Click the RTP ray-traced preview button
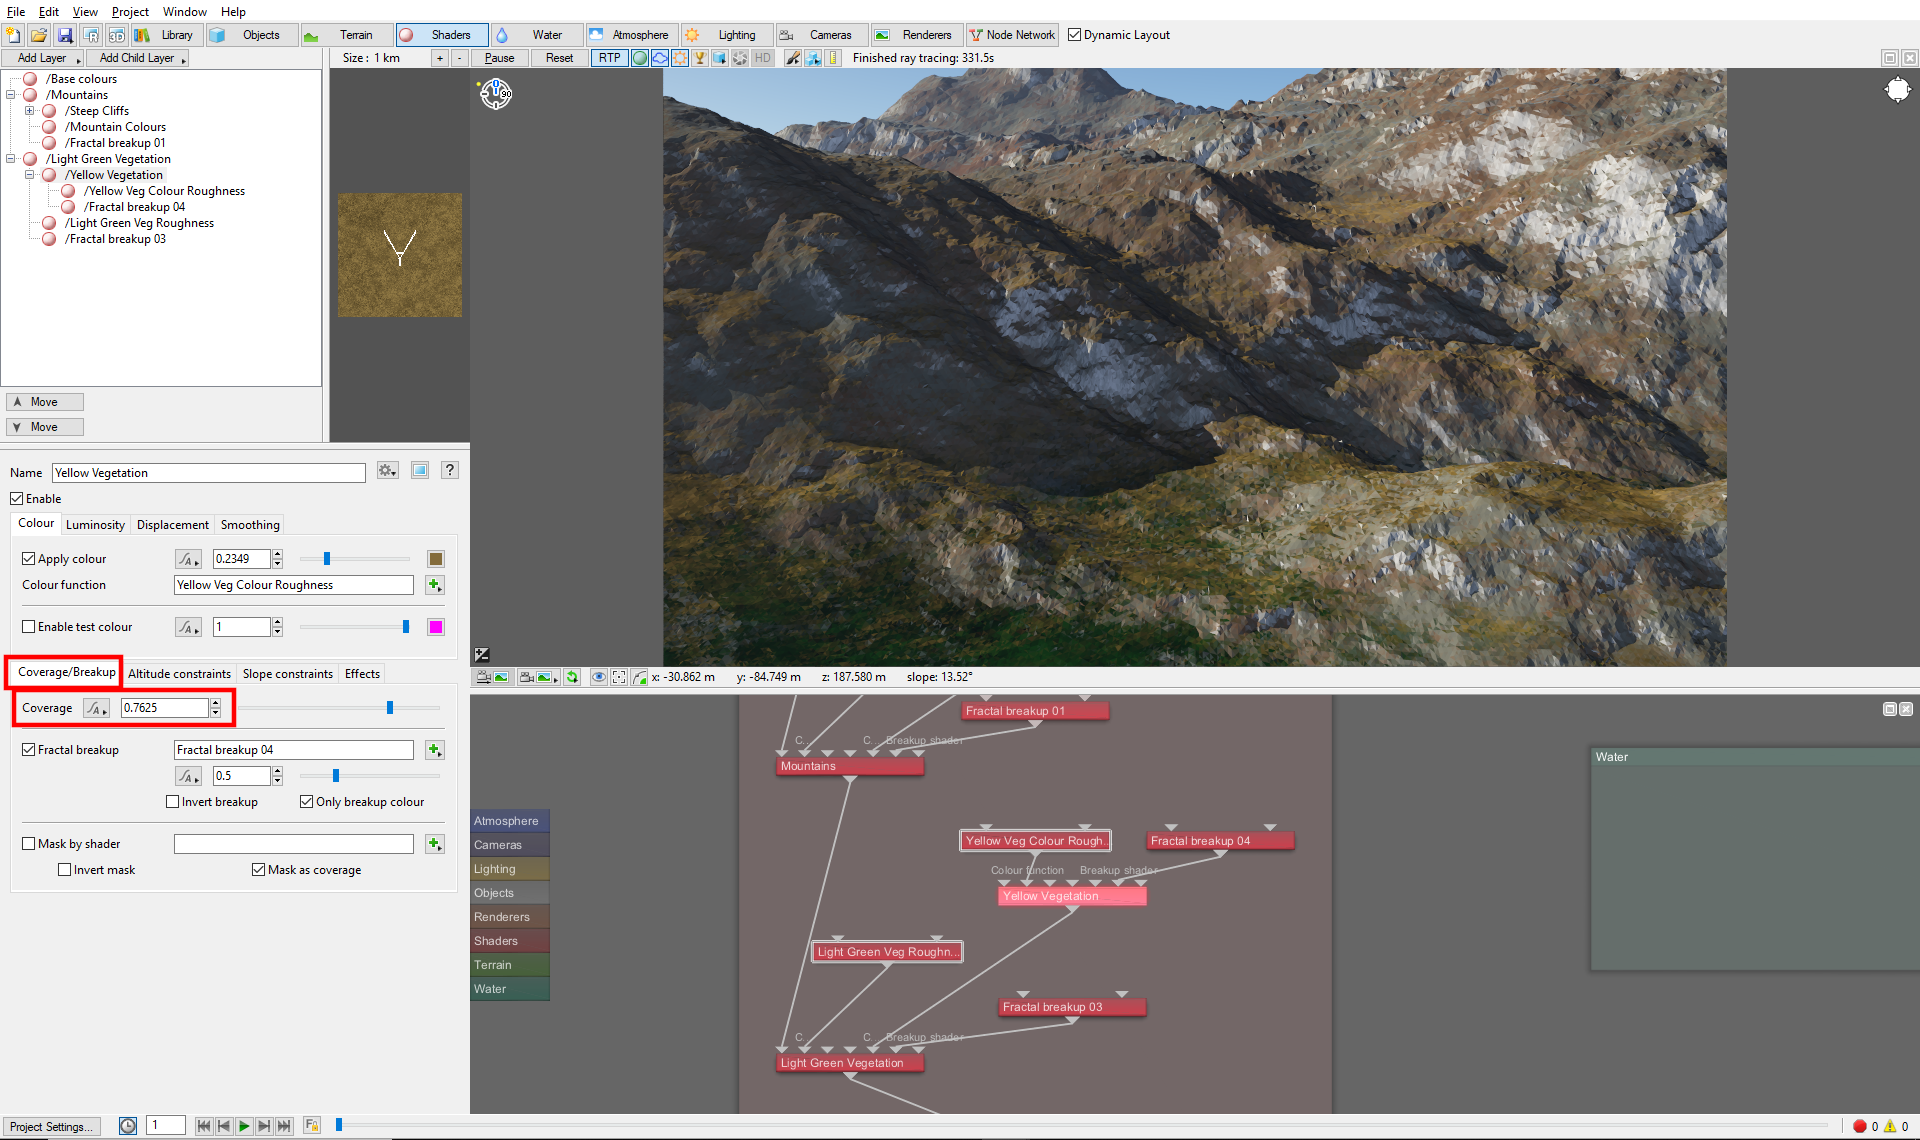Screen dimensions: 1920x1140 [x=610, y=58]
